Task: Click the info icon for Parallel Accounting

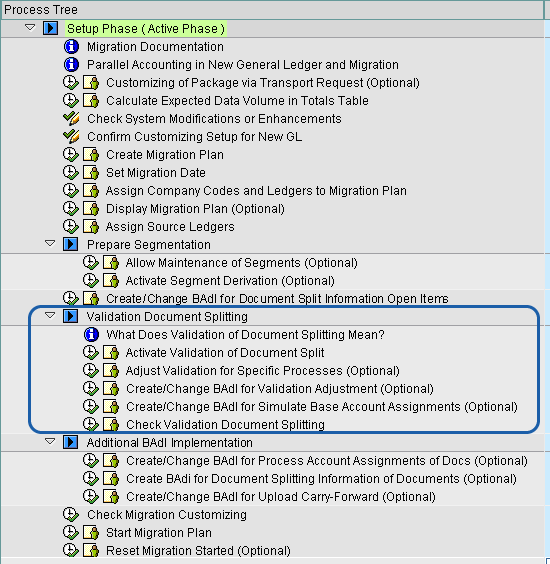Action: click(x=71, y=65)
